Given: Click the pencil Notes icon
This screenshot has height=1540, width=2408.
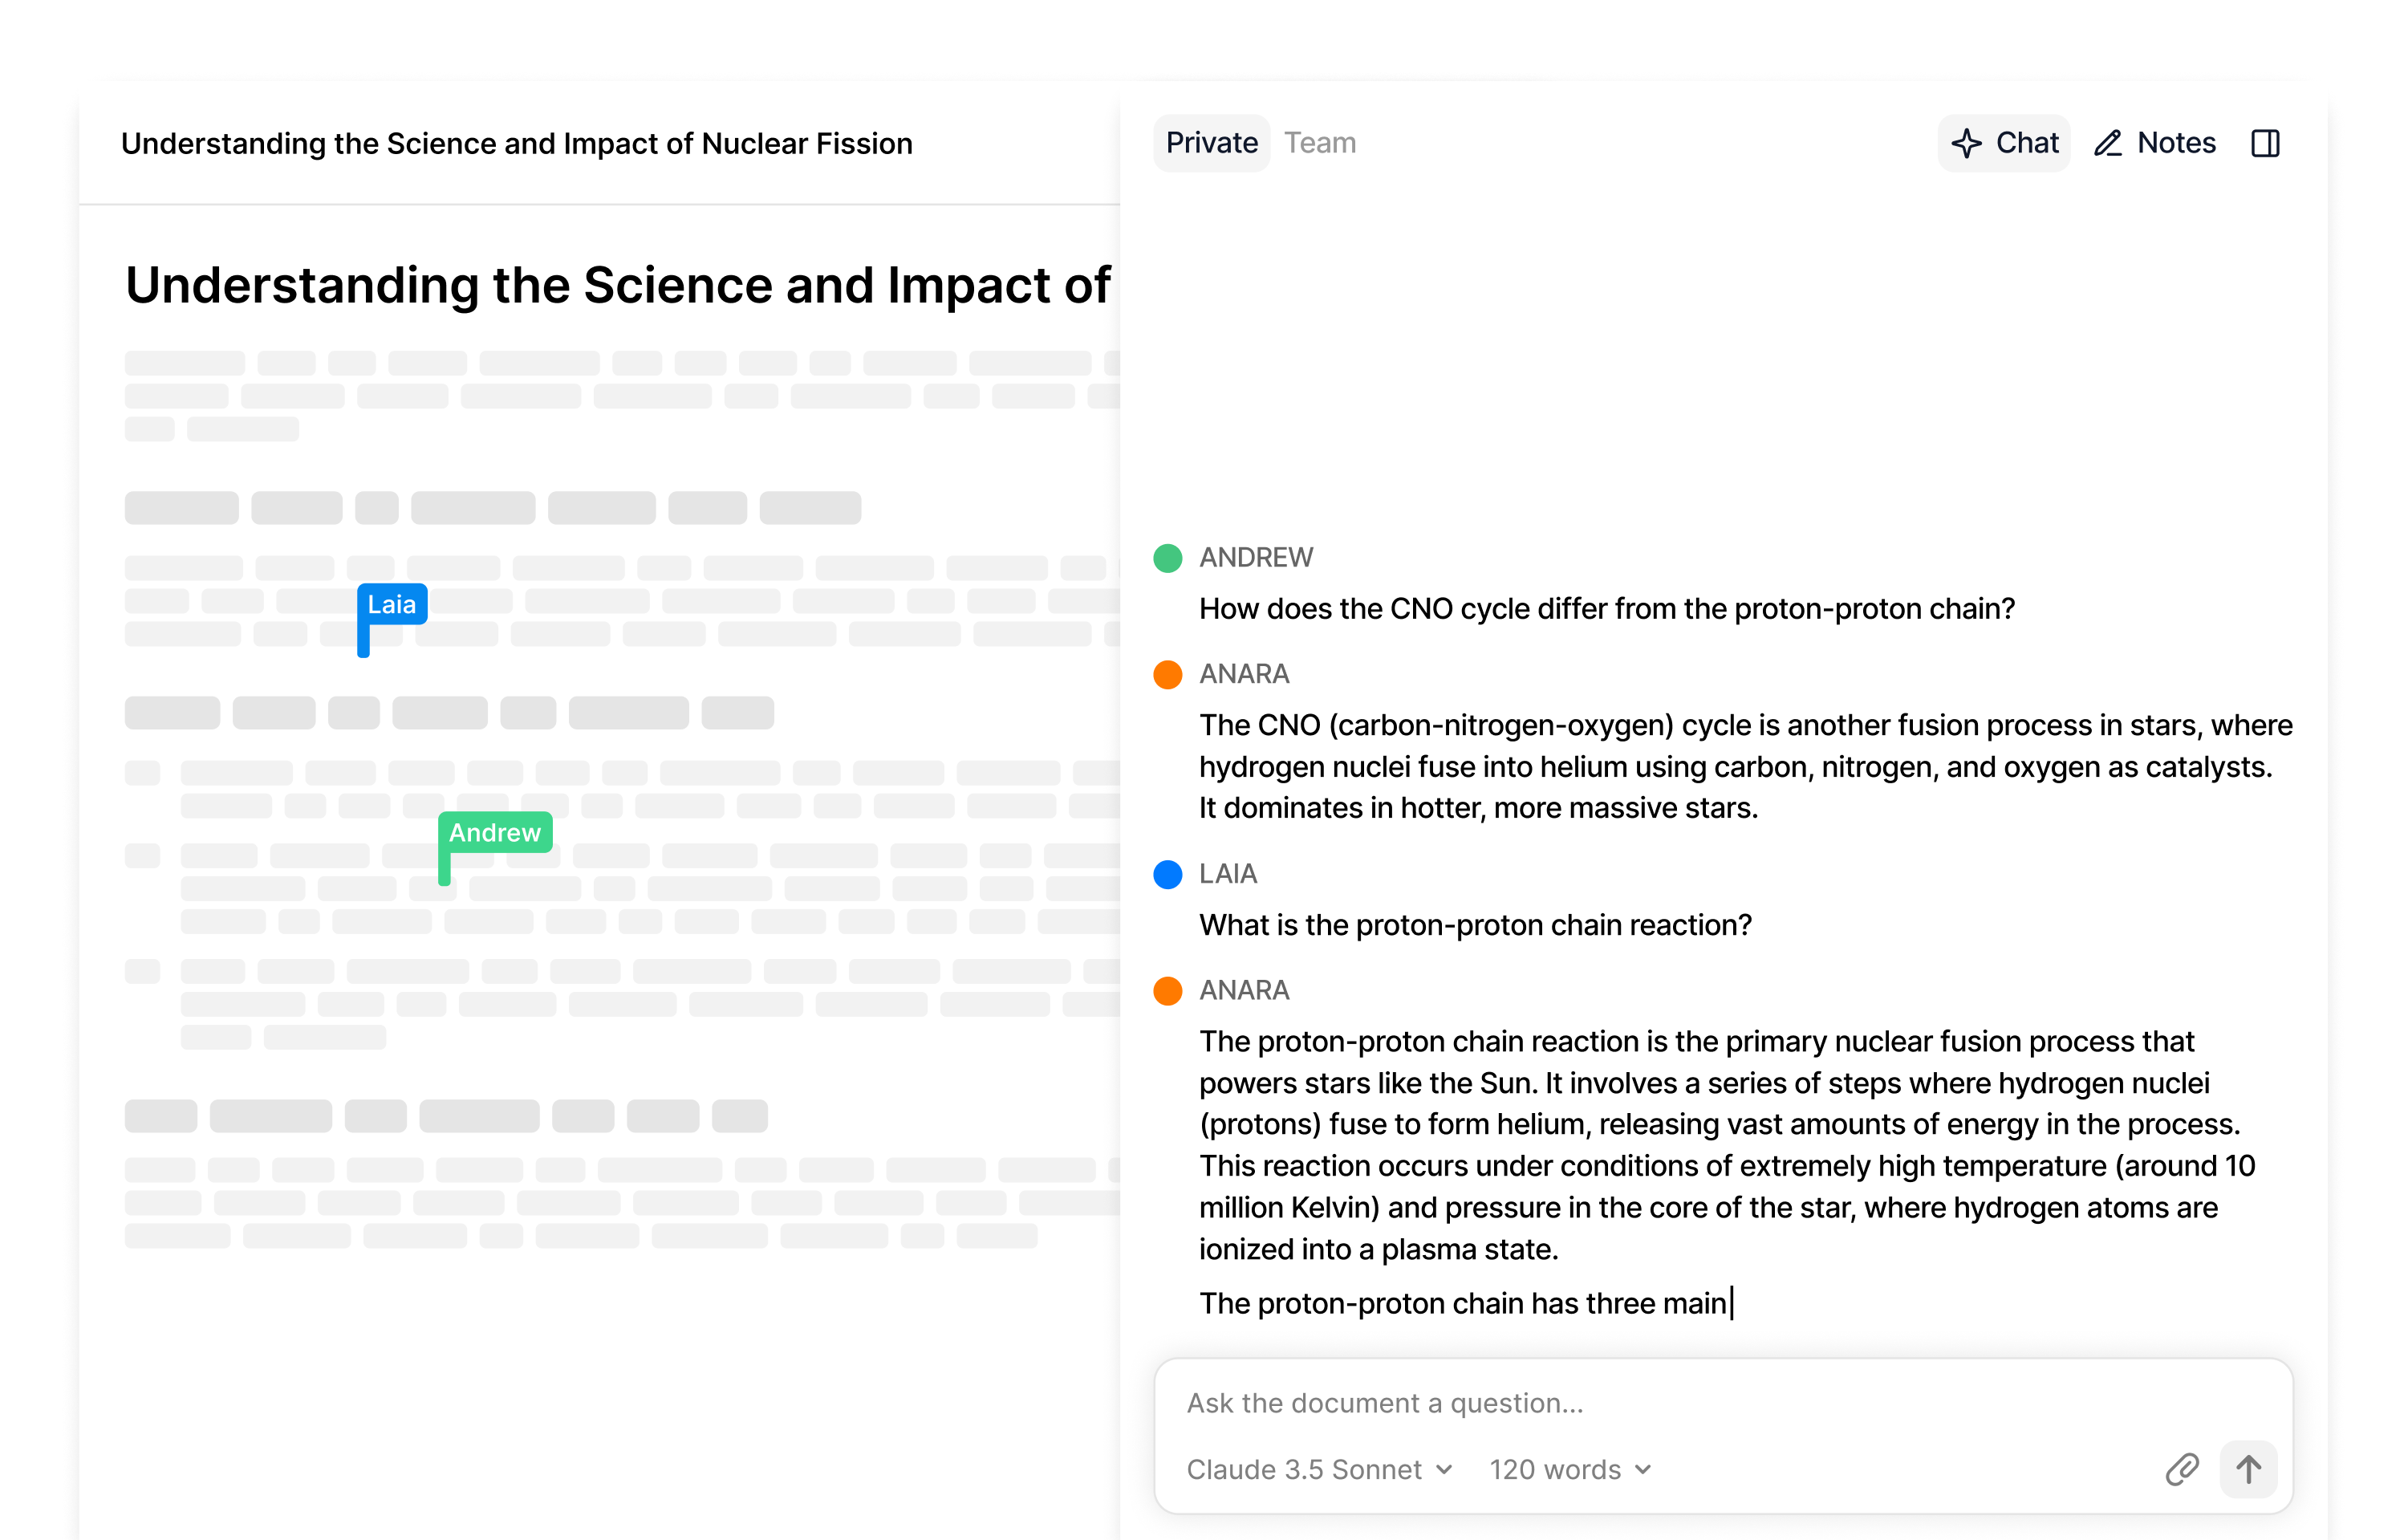Looking at the screenshot, I should (x=2108, y=144).
